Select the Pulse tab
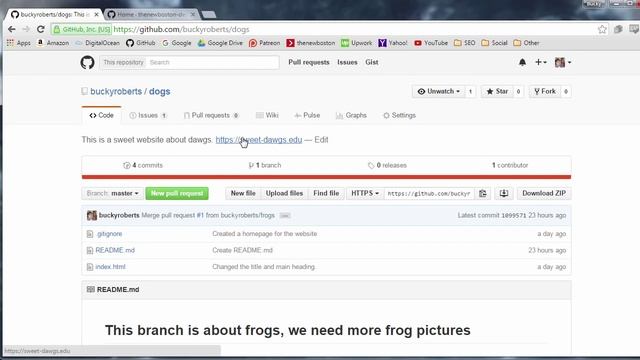The width and height of the screenshot is (640, 360). click(307, 116)
